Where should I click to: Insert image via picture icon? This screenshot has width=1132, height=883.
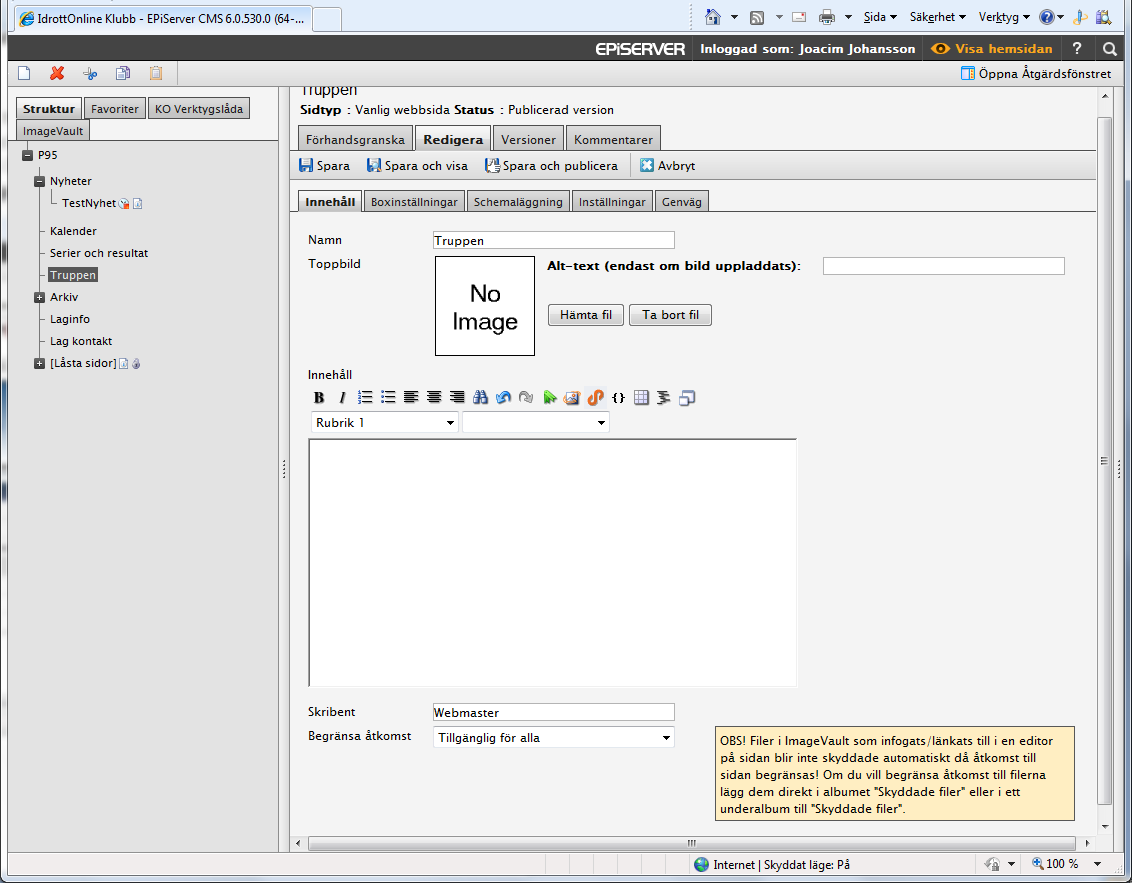point(572,397)
